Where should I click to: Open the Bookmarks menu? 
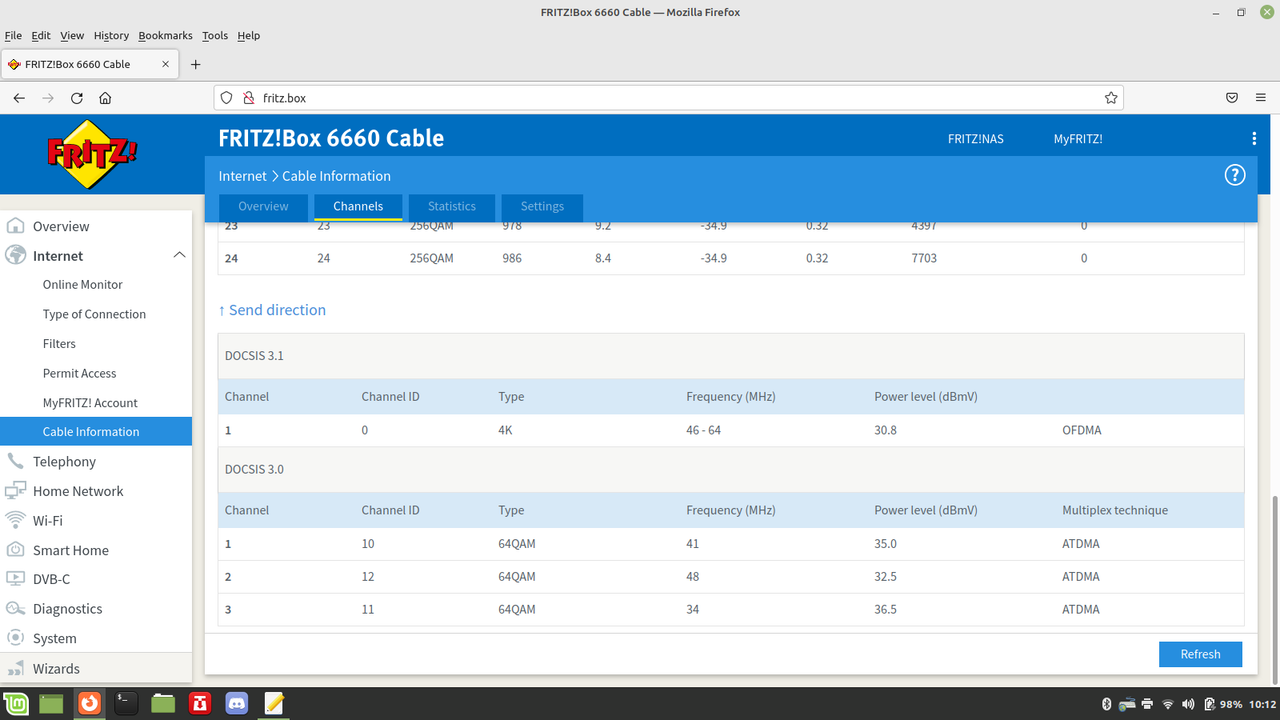(x=165, y=35)
